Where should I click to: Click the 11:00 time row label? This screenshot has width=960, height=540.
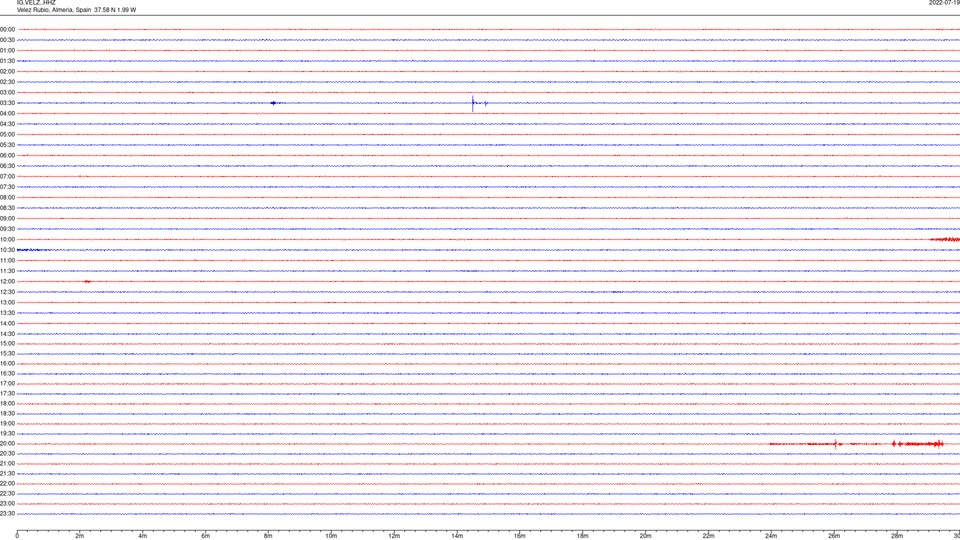[7, 260]
